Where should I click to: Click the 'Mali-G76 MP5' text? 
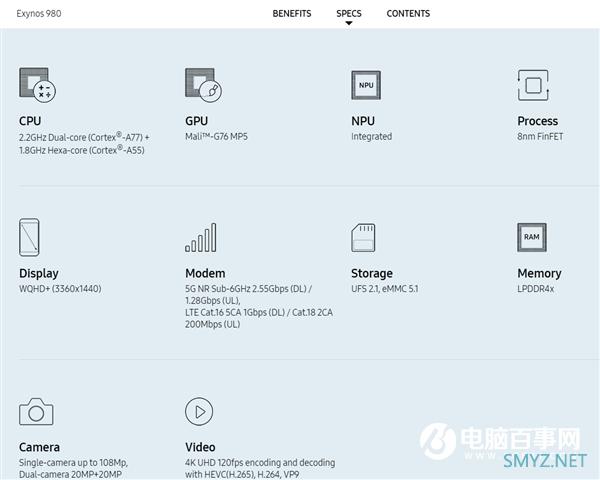coord(216,136)
